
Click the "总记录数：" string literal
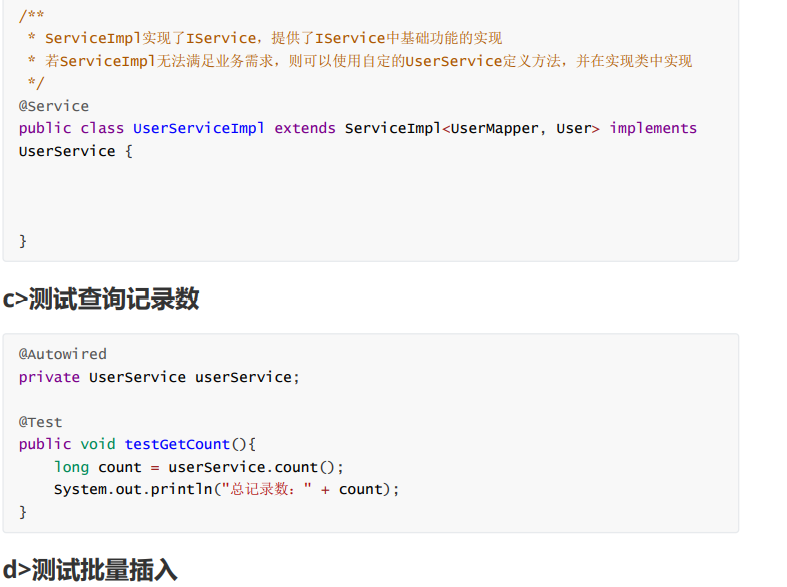point(266,489)
